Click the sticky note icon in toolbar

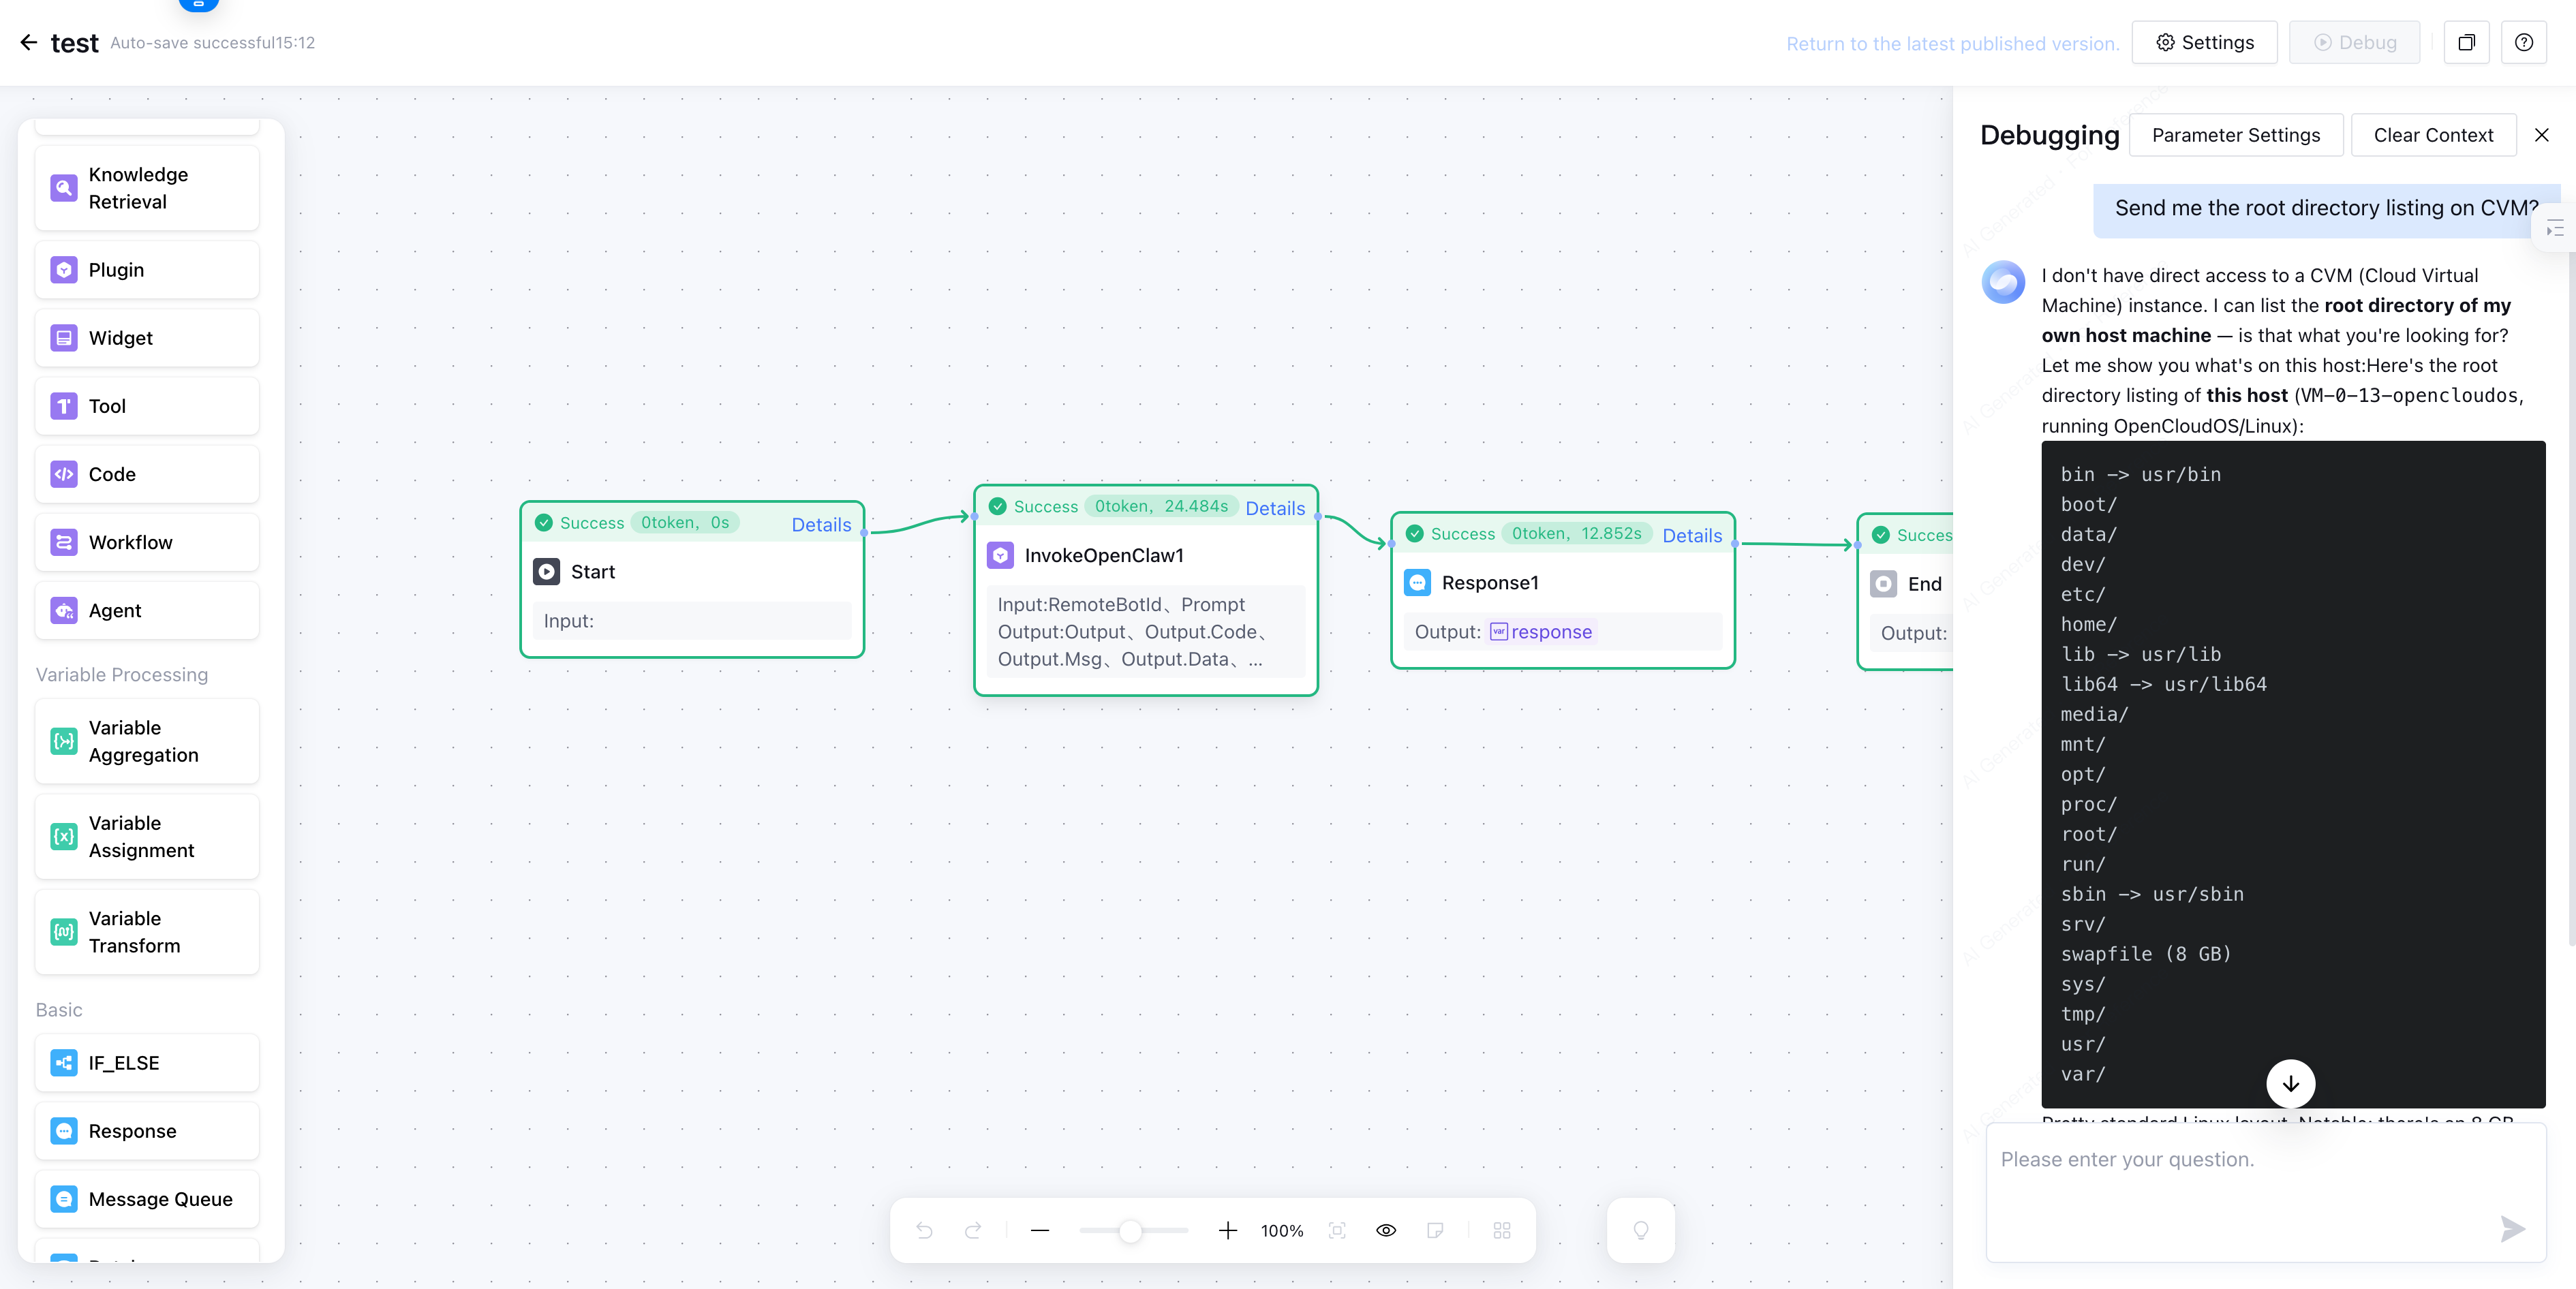tap(1435, 1230)
